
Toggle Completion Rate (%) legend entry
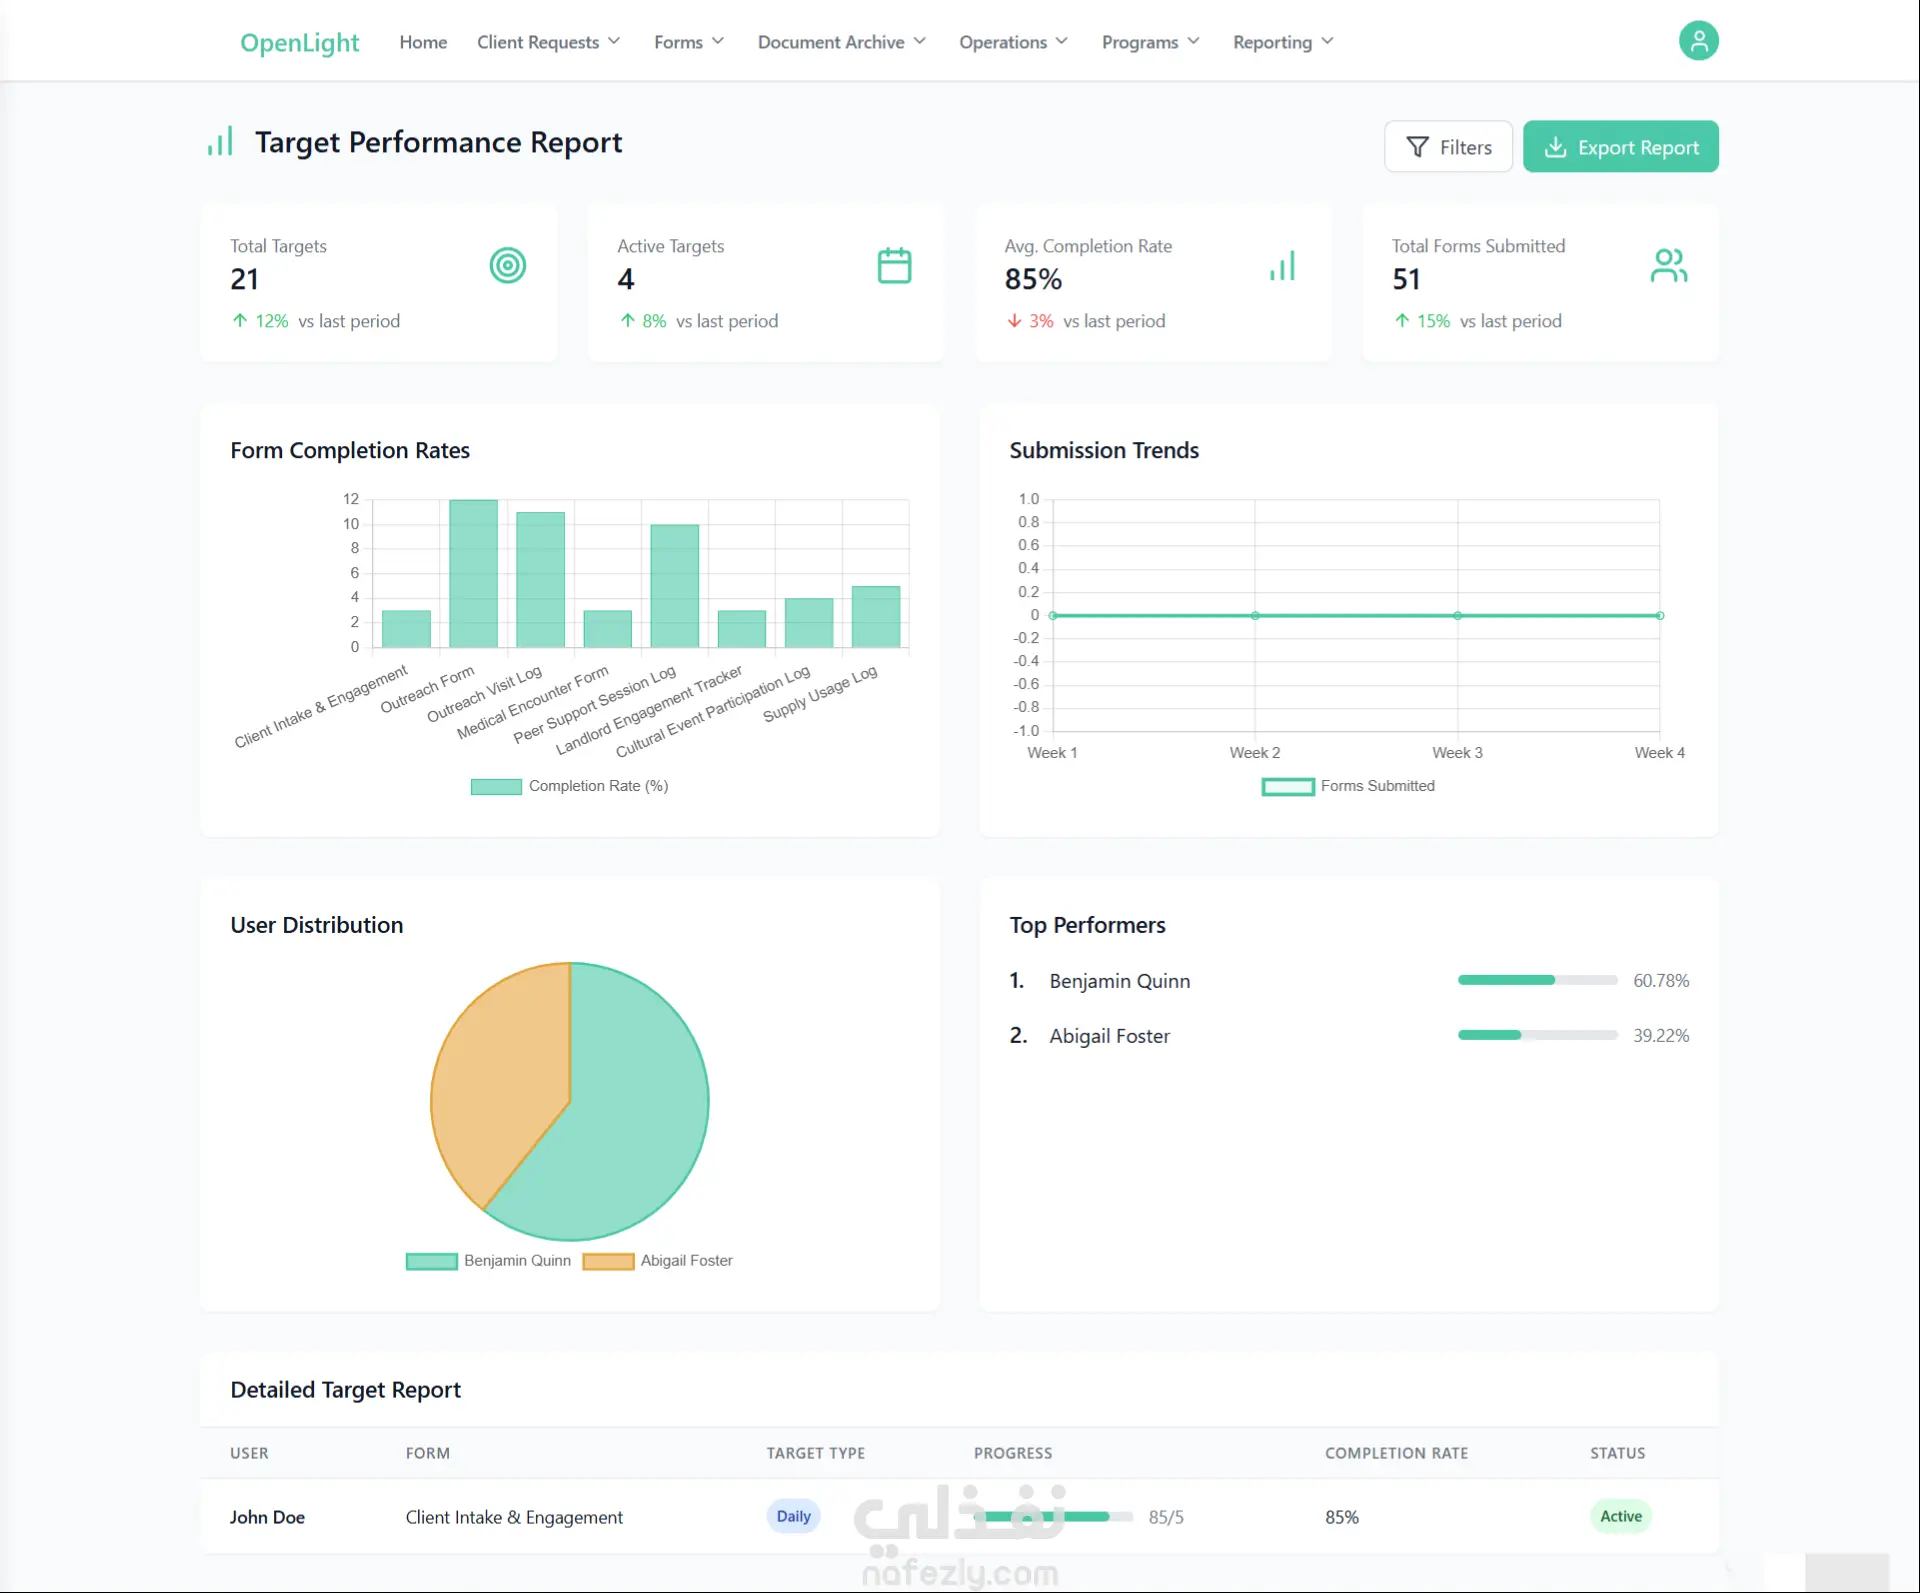(x=569, y=786)
